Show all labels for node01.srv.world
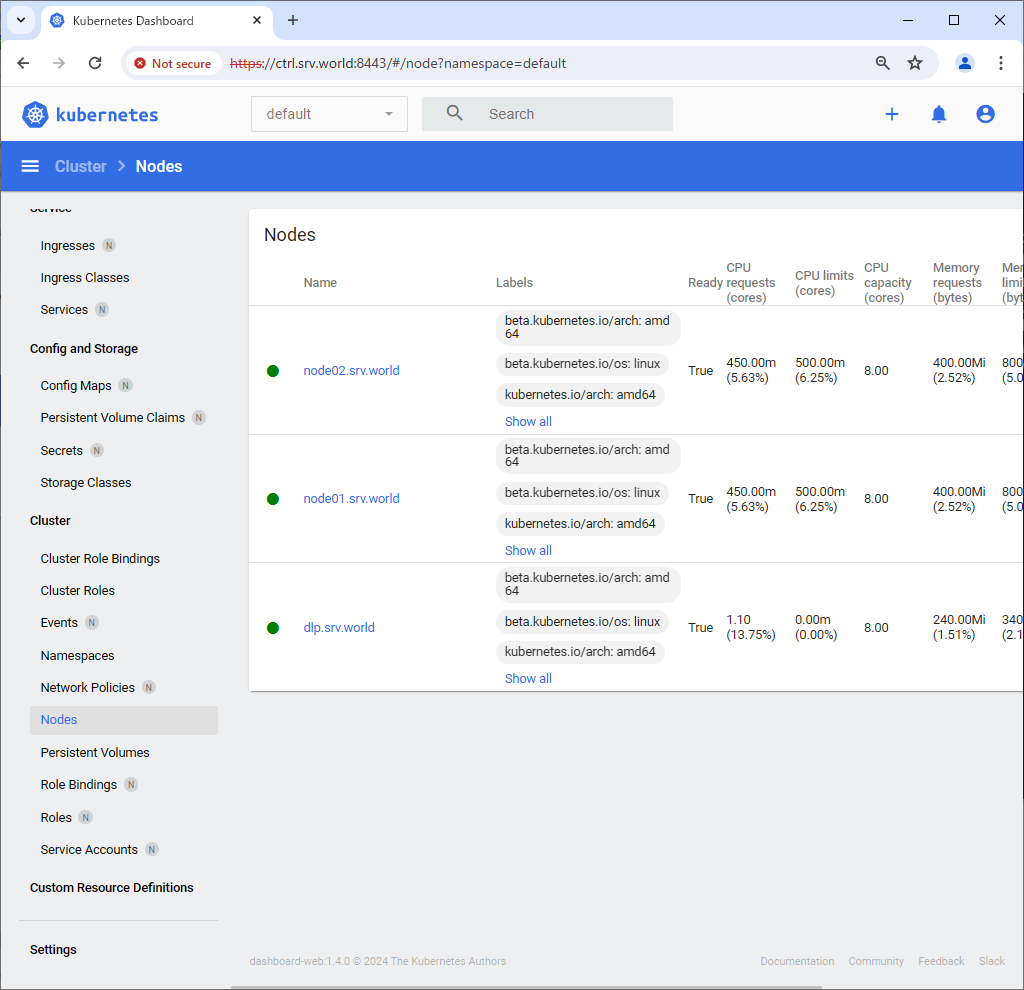The image size is (1024, 990). click(528, 551)
